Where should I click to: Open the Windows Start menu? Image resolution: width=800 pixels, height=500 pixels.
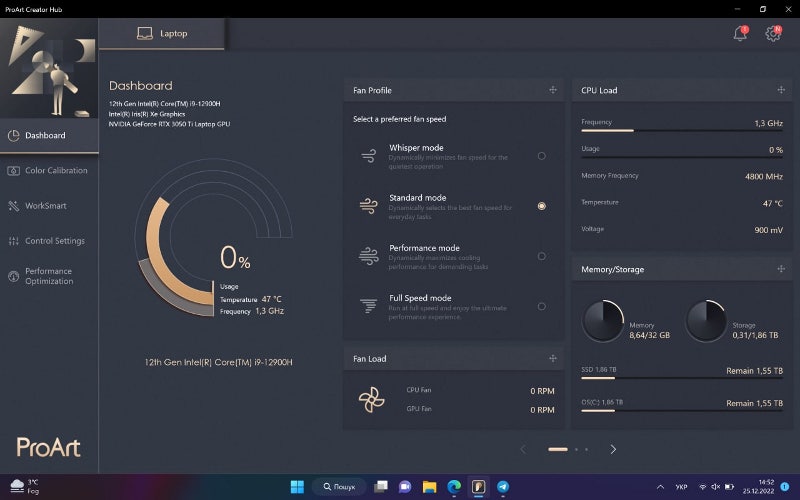pyautogui.click(x=297, y=487)
